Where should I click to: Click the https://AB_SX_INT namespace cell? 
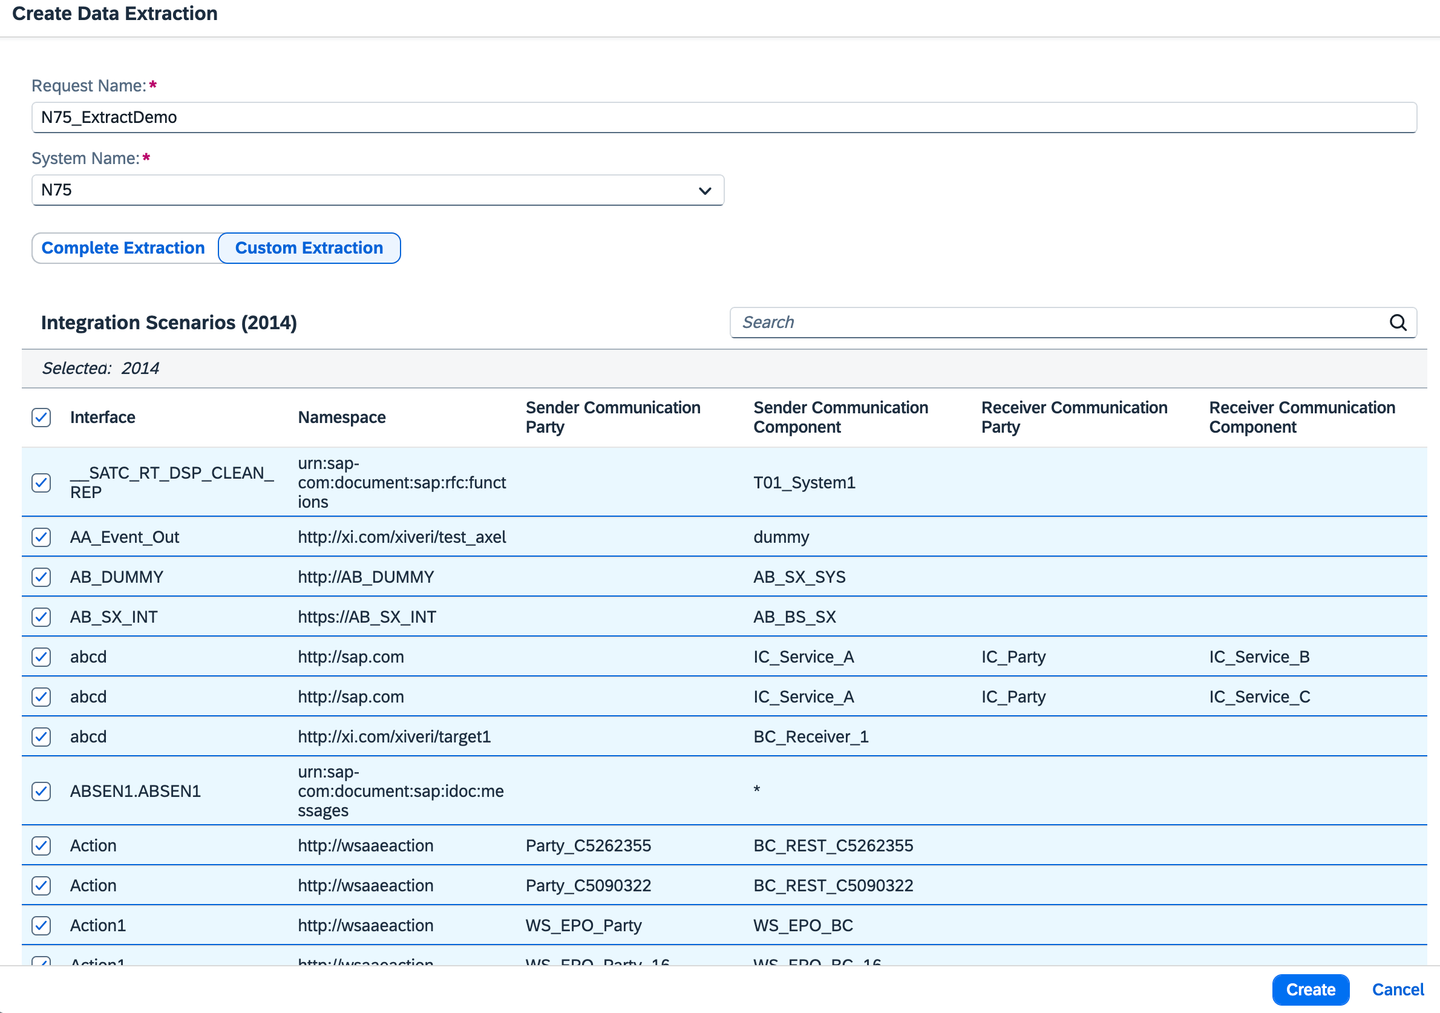click(367, 617)
